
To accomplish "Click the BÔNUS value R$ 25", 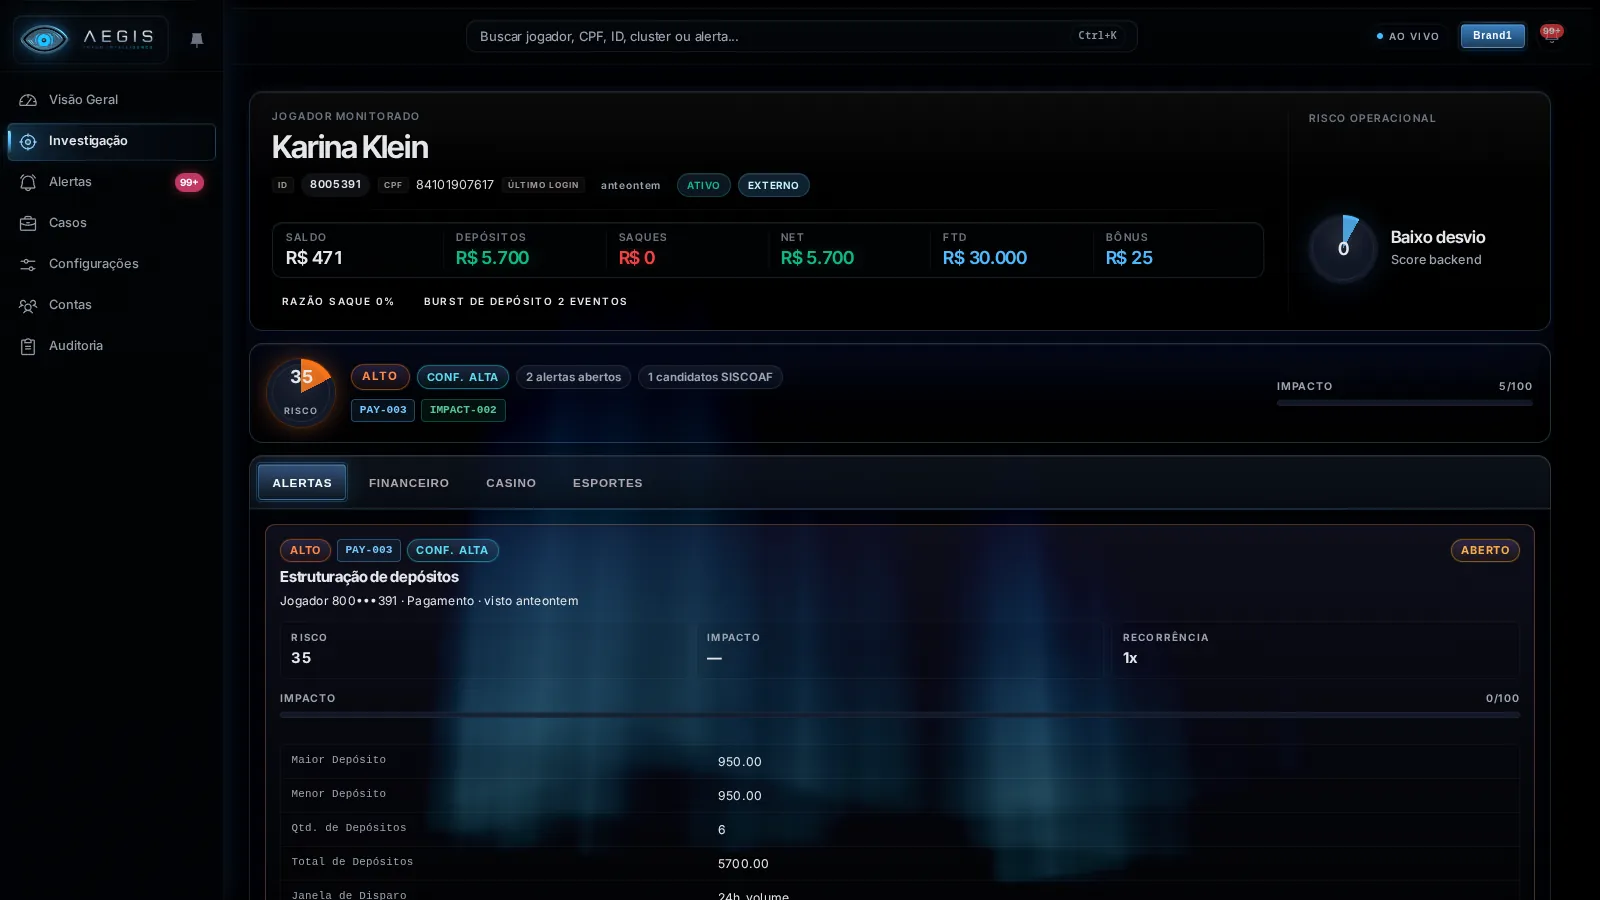I will (x=1129, y=258).
